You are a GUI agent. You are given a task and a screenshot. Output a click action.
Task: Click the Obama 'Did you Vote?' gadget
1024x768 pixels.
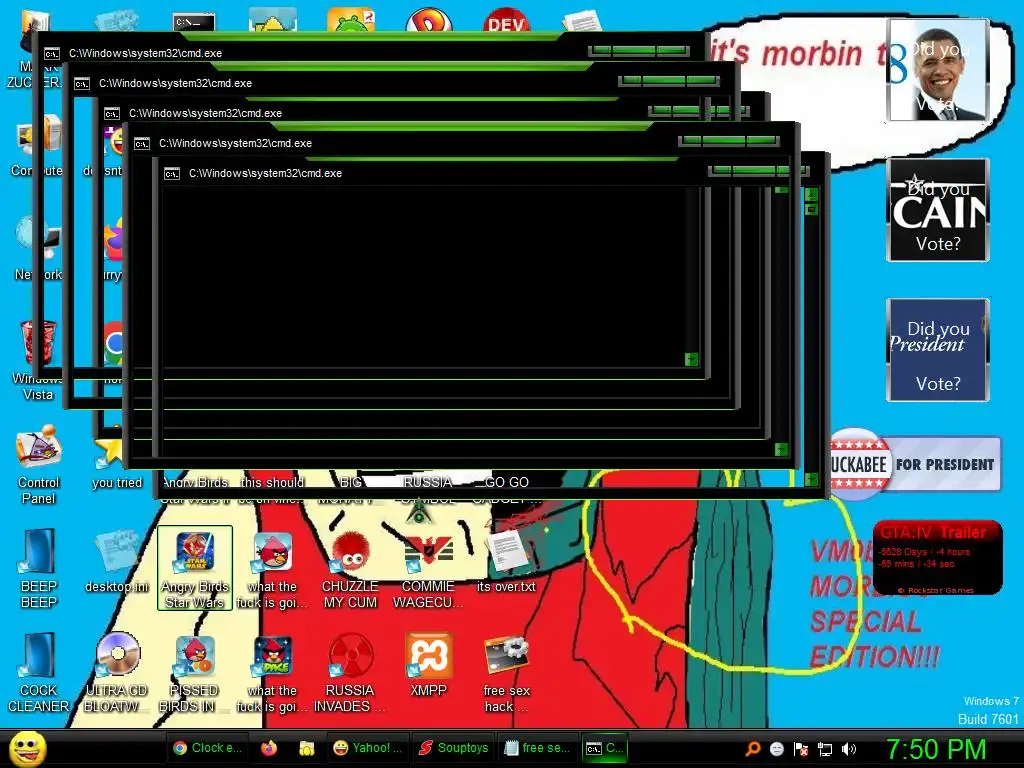tap(938, 69)
